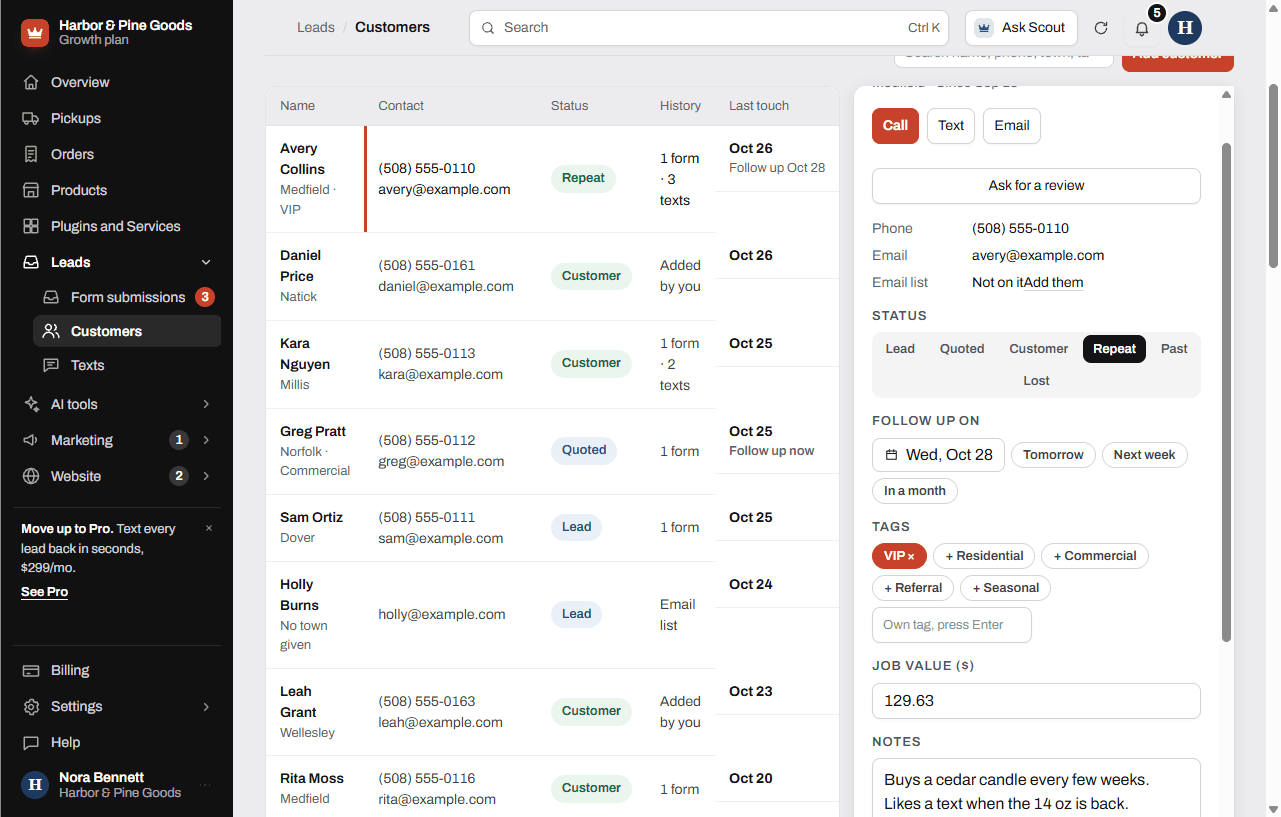Click the See Pro link
Viewport: 1281px width, 817px height.
45,592
